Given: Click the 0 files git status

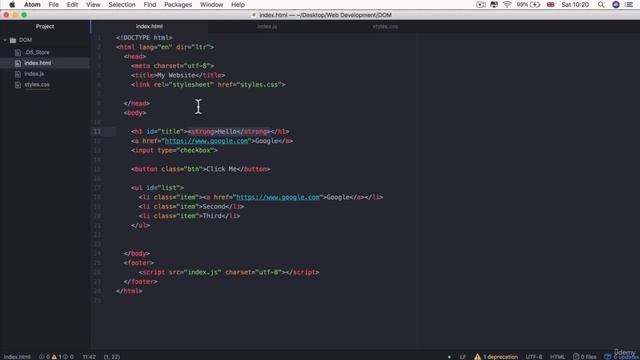Looking at the screenshot, I should pyautogui.click(x=584, y=357).
